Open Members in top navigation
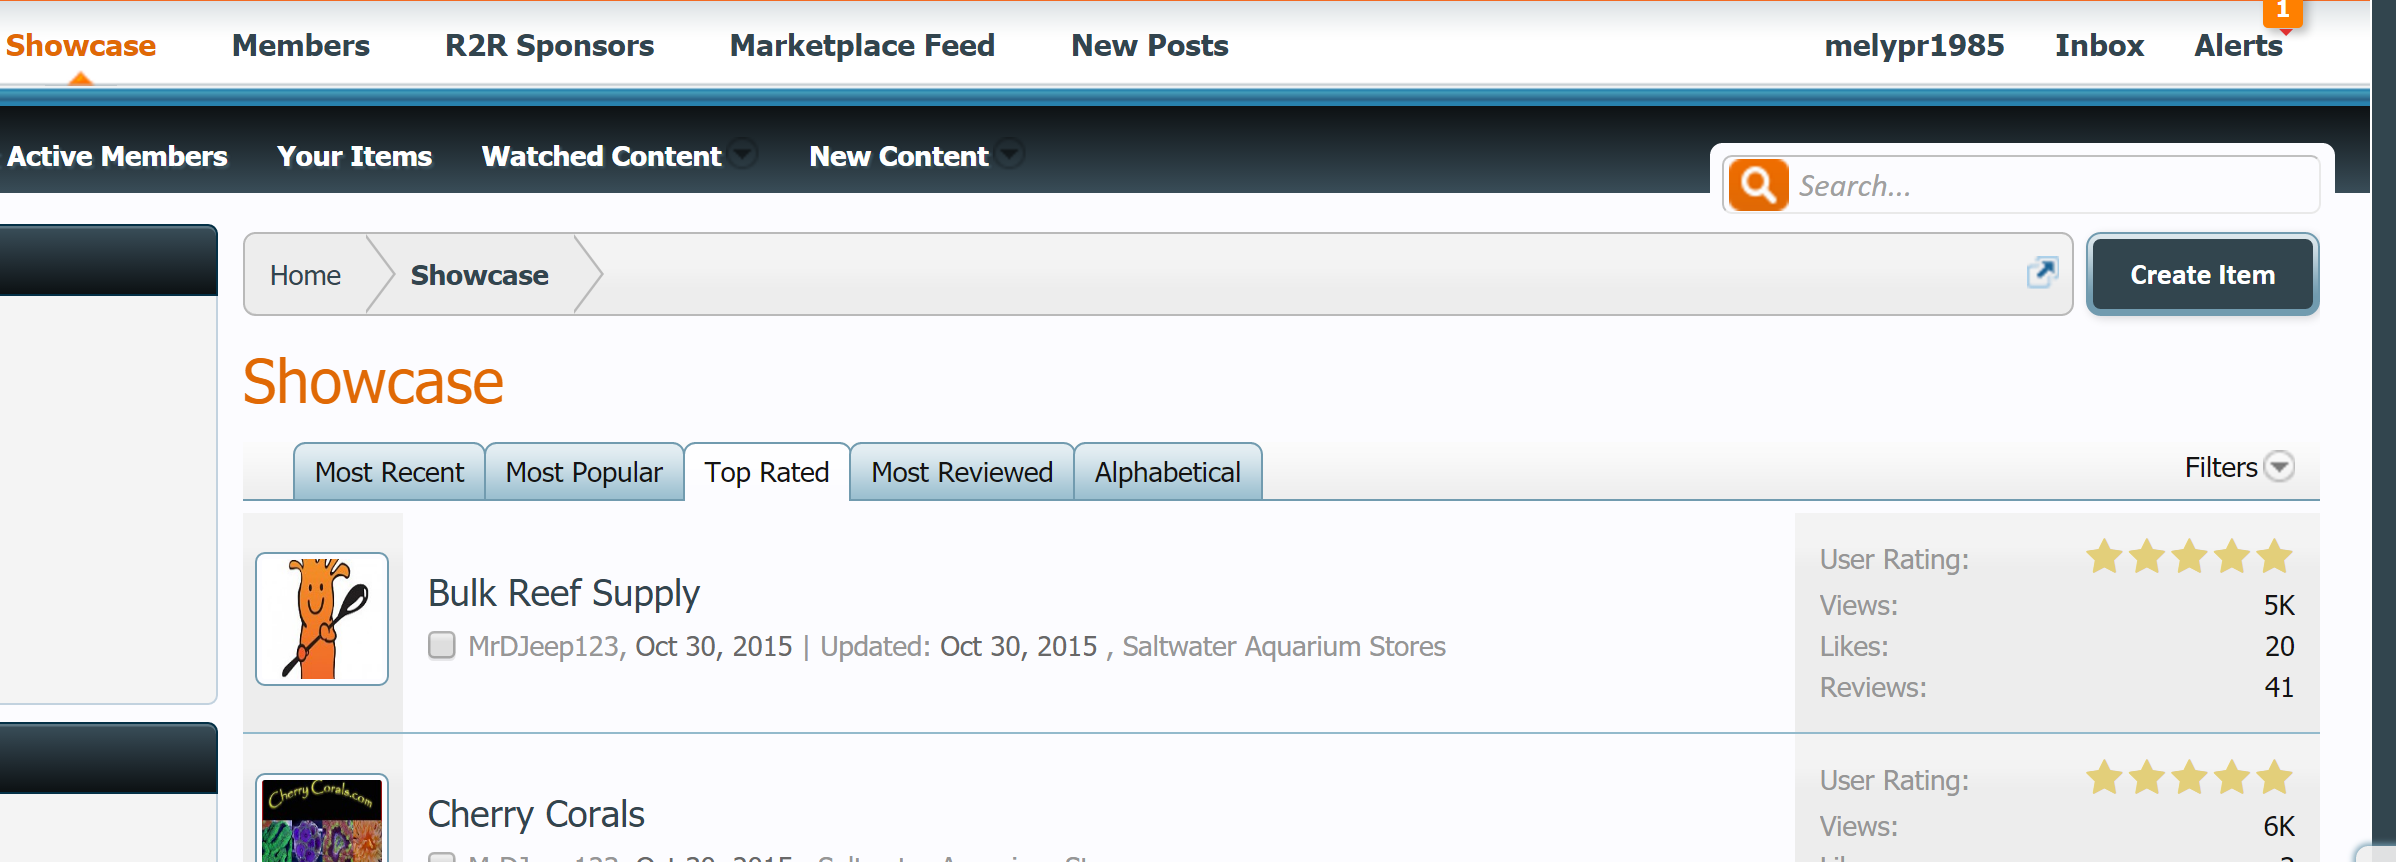The image size is (2396, 862). [x=301, y=45]
